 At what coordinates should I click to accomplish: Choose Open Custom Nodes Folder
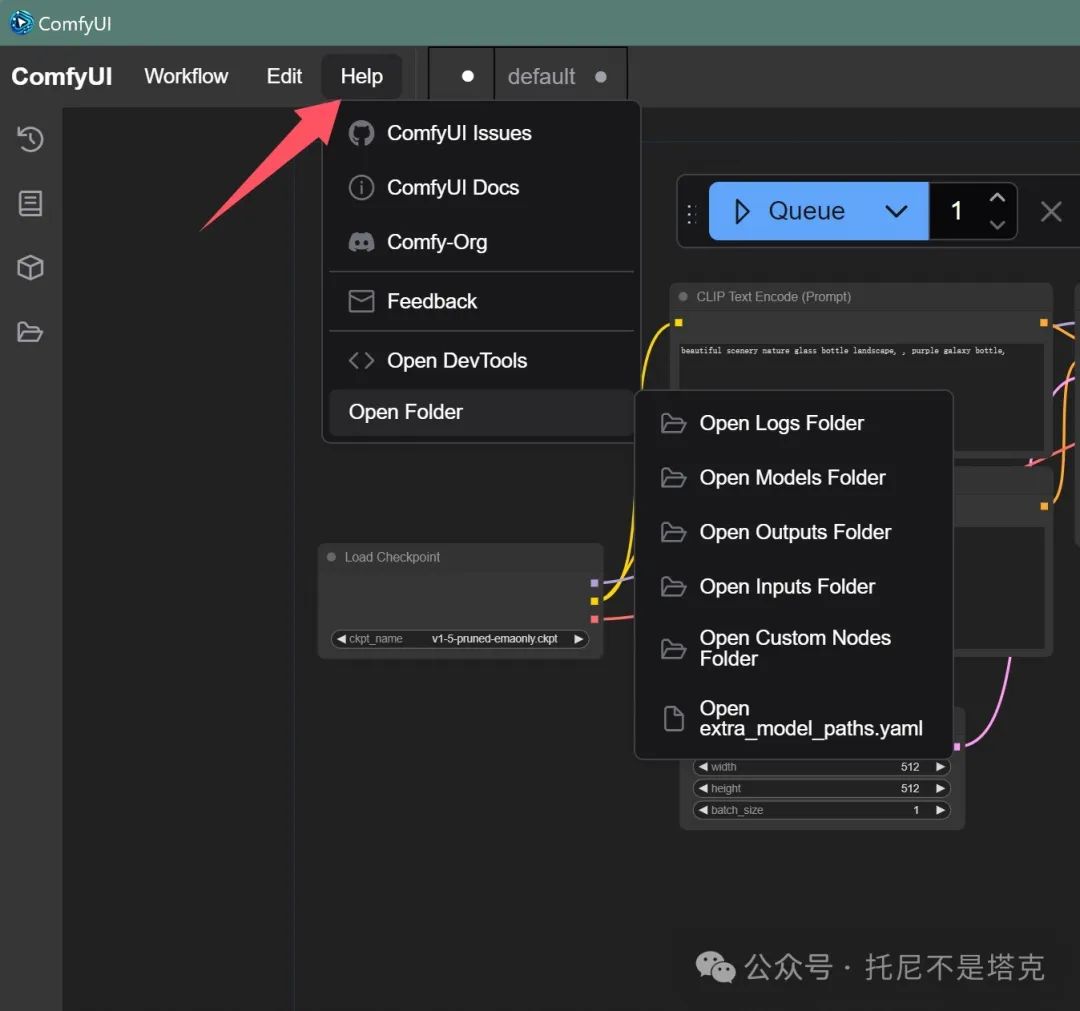tap(793, 648)
